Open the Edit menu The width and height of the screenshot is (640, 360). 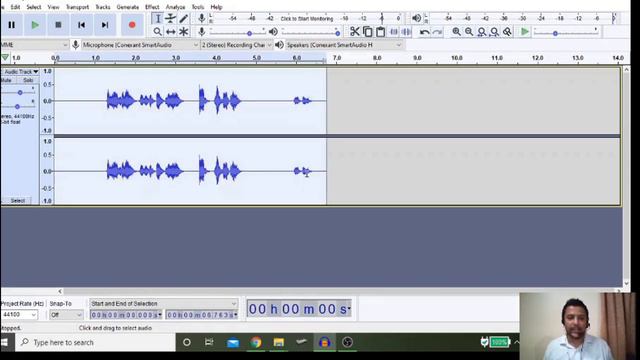(x=15, y=7)
